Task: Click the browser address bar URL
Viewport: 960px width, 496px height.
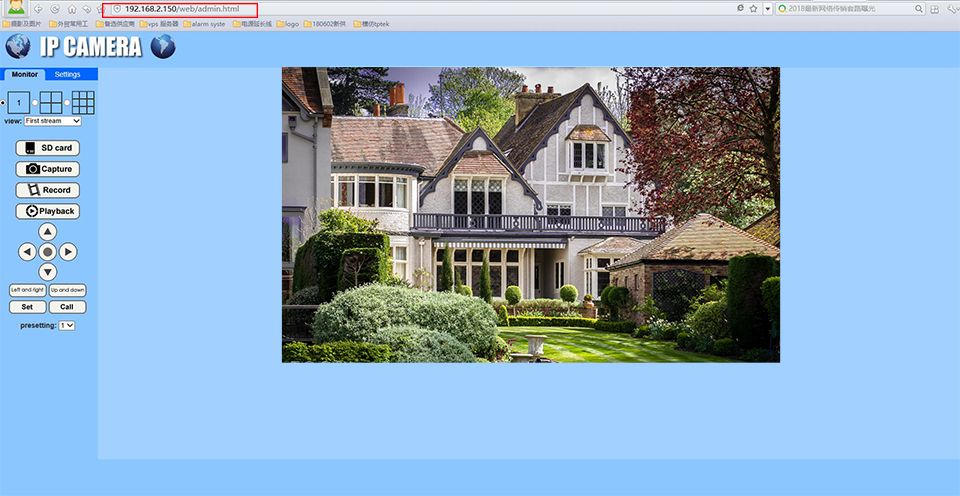Action: [x=182, y=9]
